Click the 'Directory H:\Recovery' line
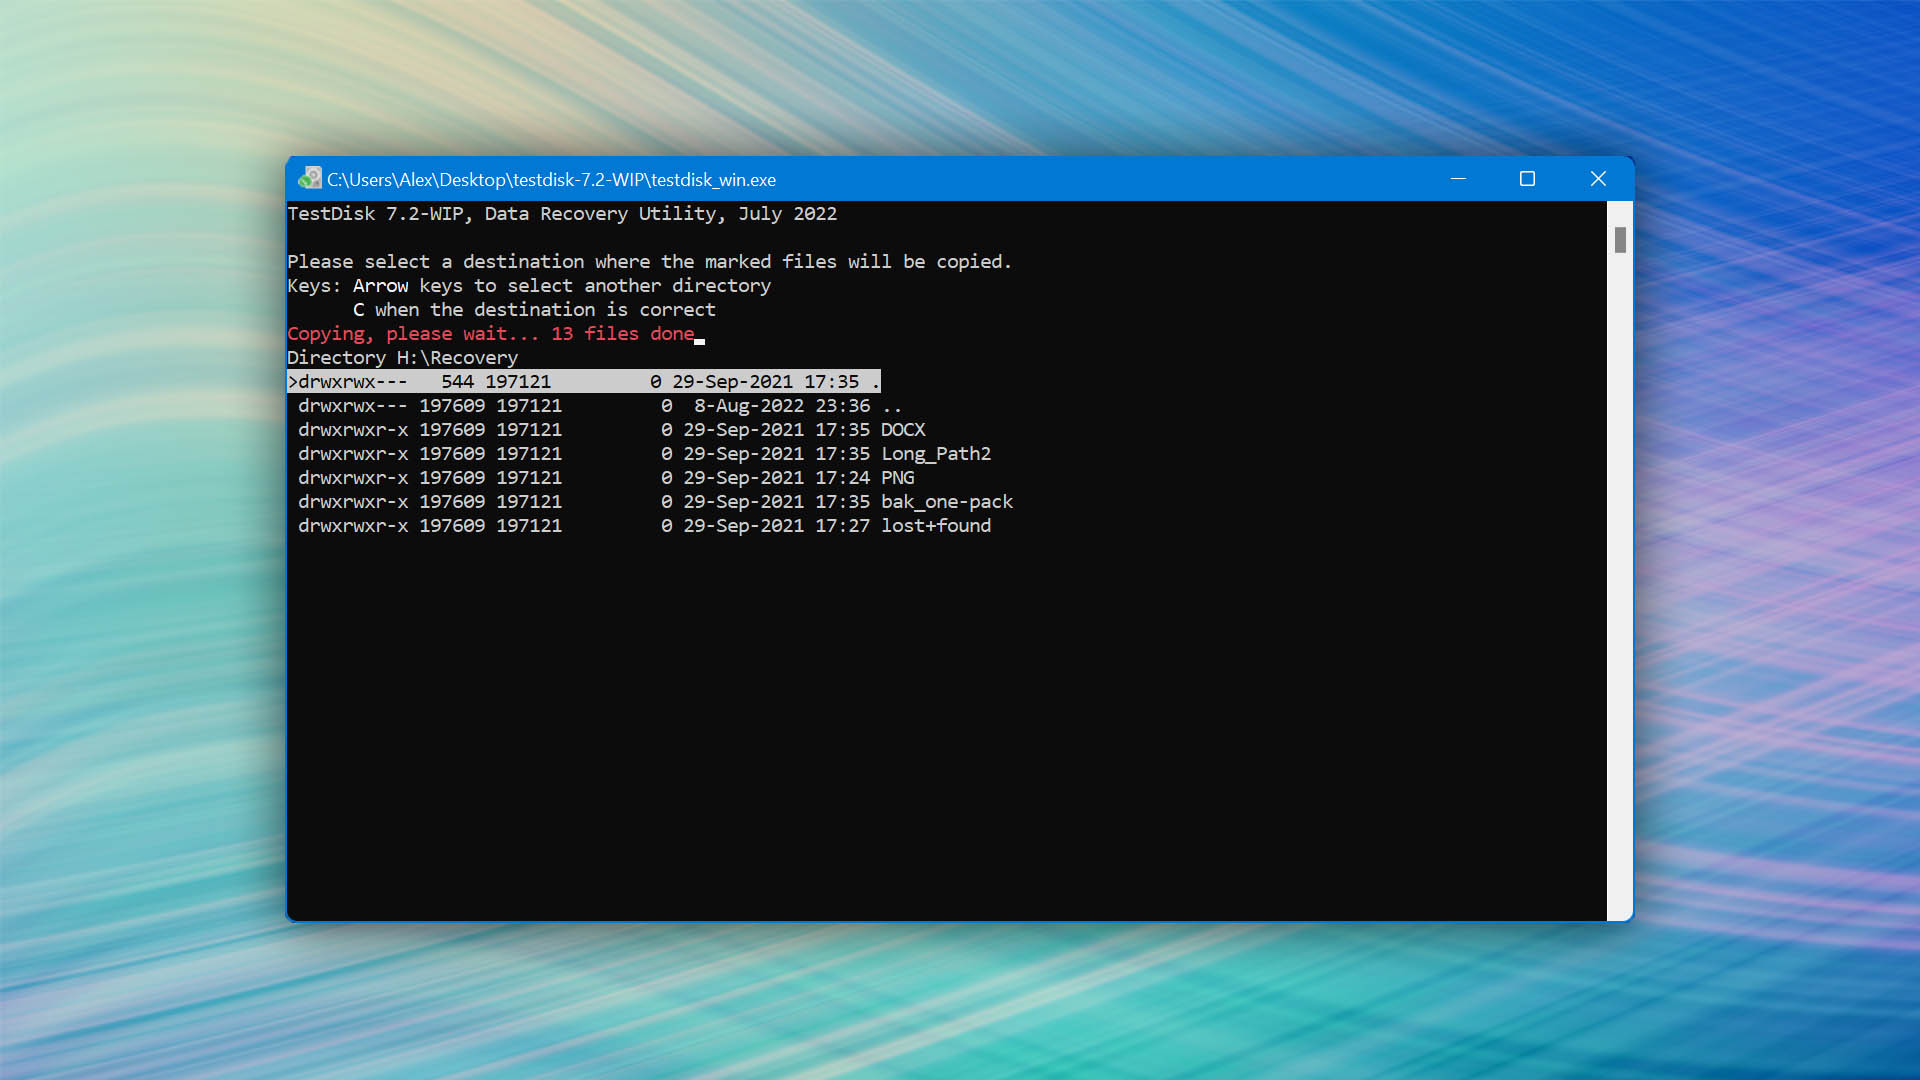The height and width of the screenshot is (1080, 1920). point(403,358)
